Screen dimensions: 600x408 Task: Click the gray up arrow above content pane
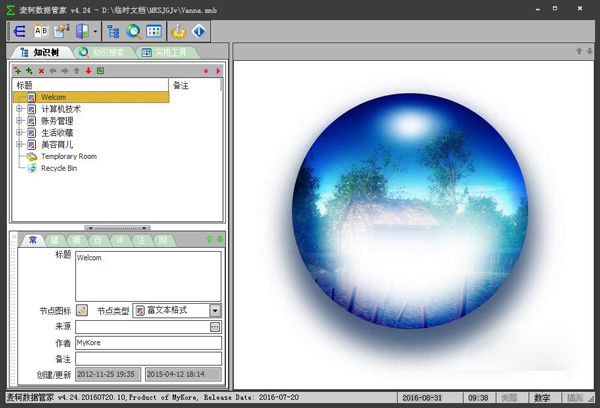coord(579,51)
